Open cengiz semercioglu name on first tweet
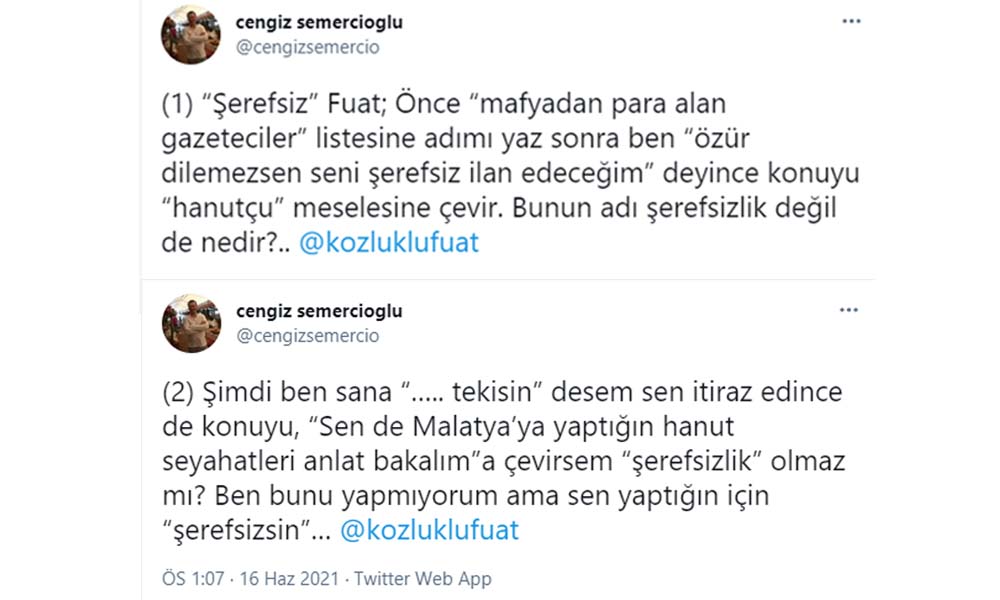Screen dimensions: 1000x600 click(319, 22)
